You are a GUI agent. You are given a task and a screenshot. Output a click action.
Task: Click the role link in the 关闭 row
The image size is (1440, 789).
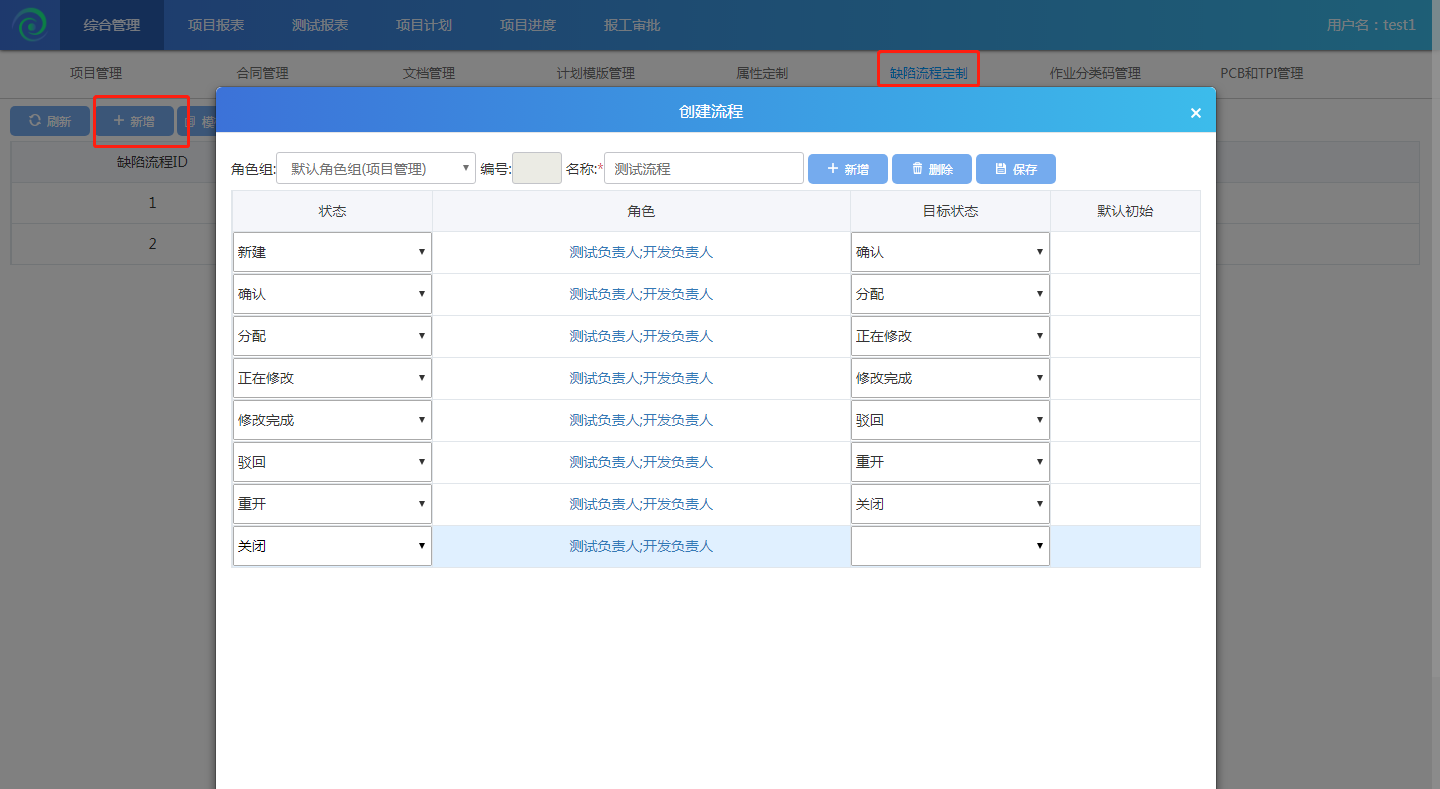(x=641, y=546)
